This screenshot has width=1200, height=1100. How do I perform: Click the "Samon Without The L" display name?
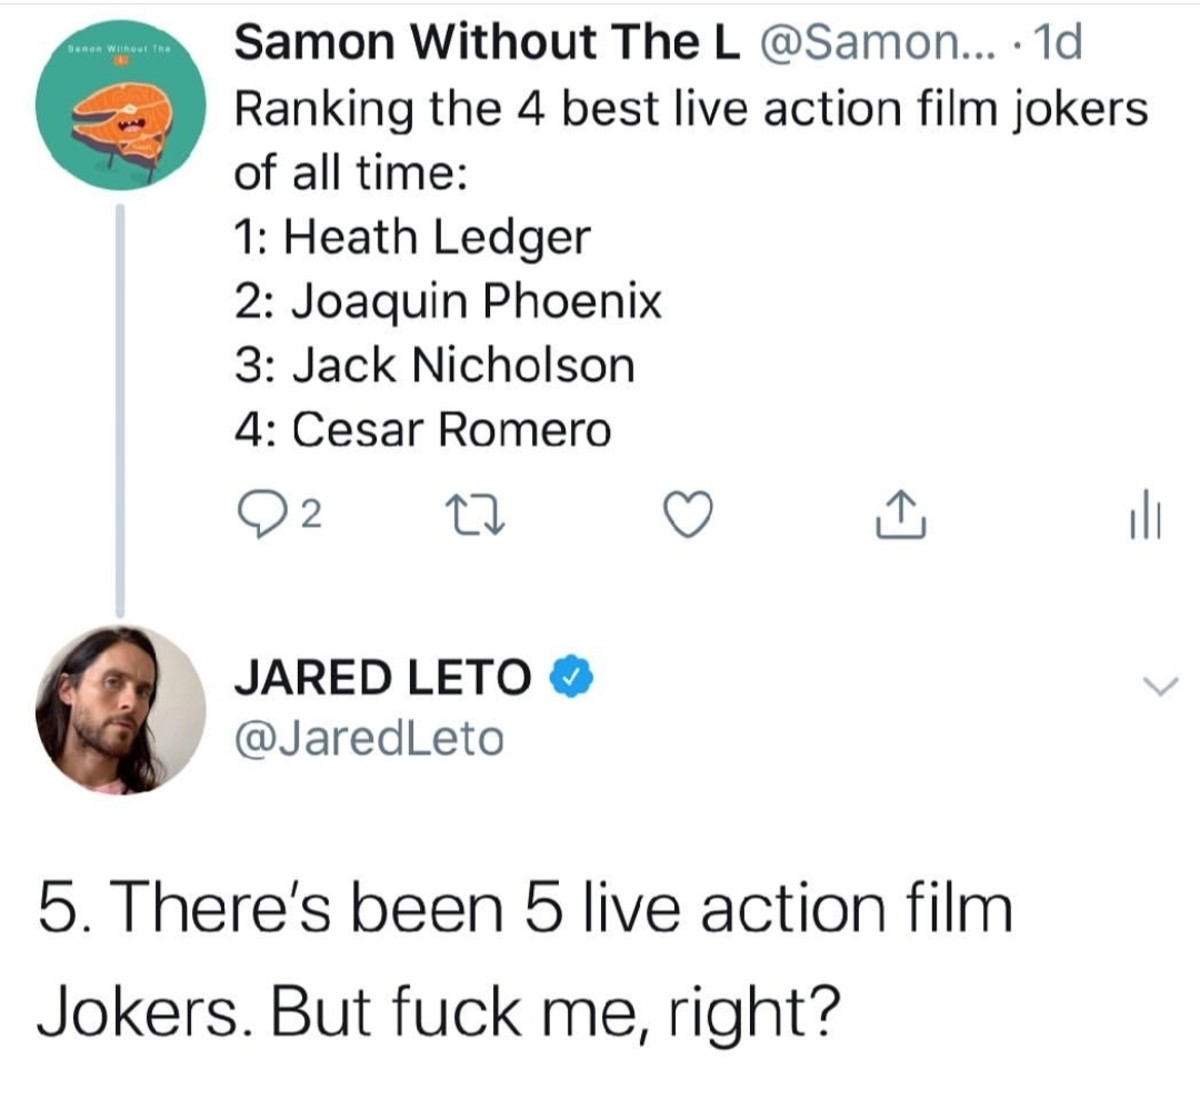486,42
